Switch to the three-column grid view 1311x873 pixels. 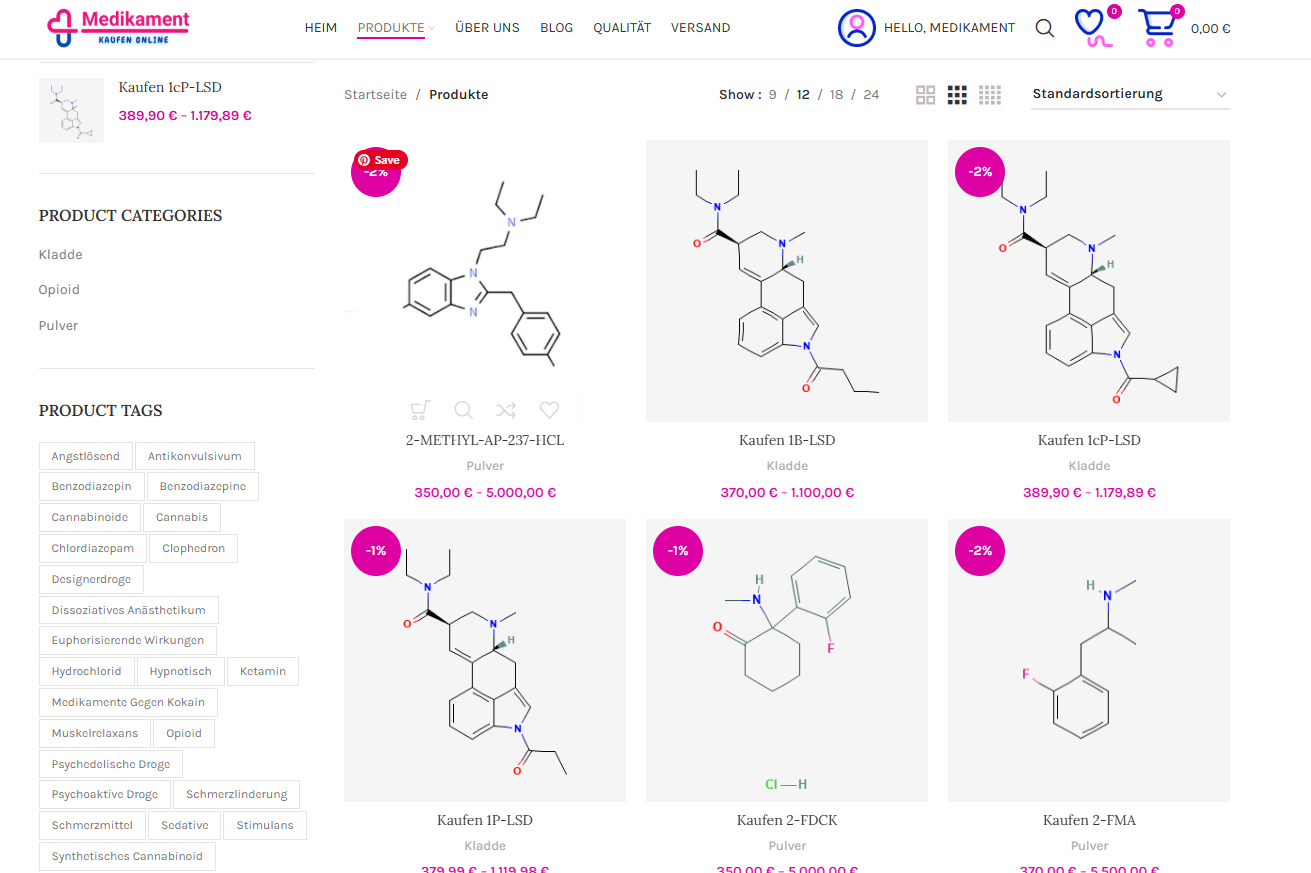(957, 95)
